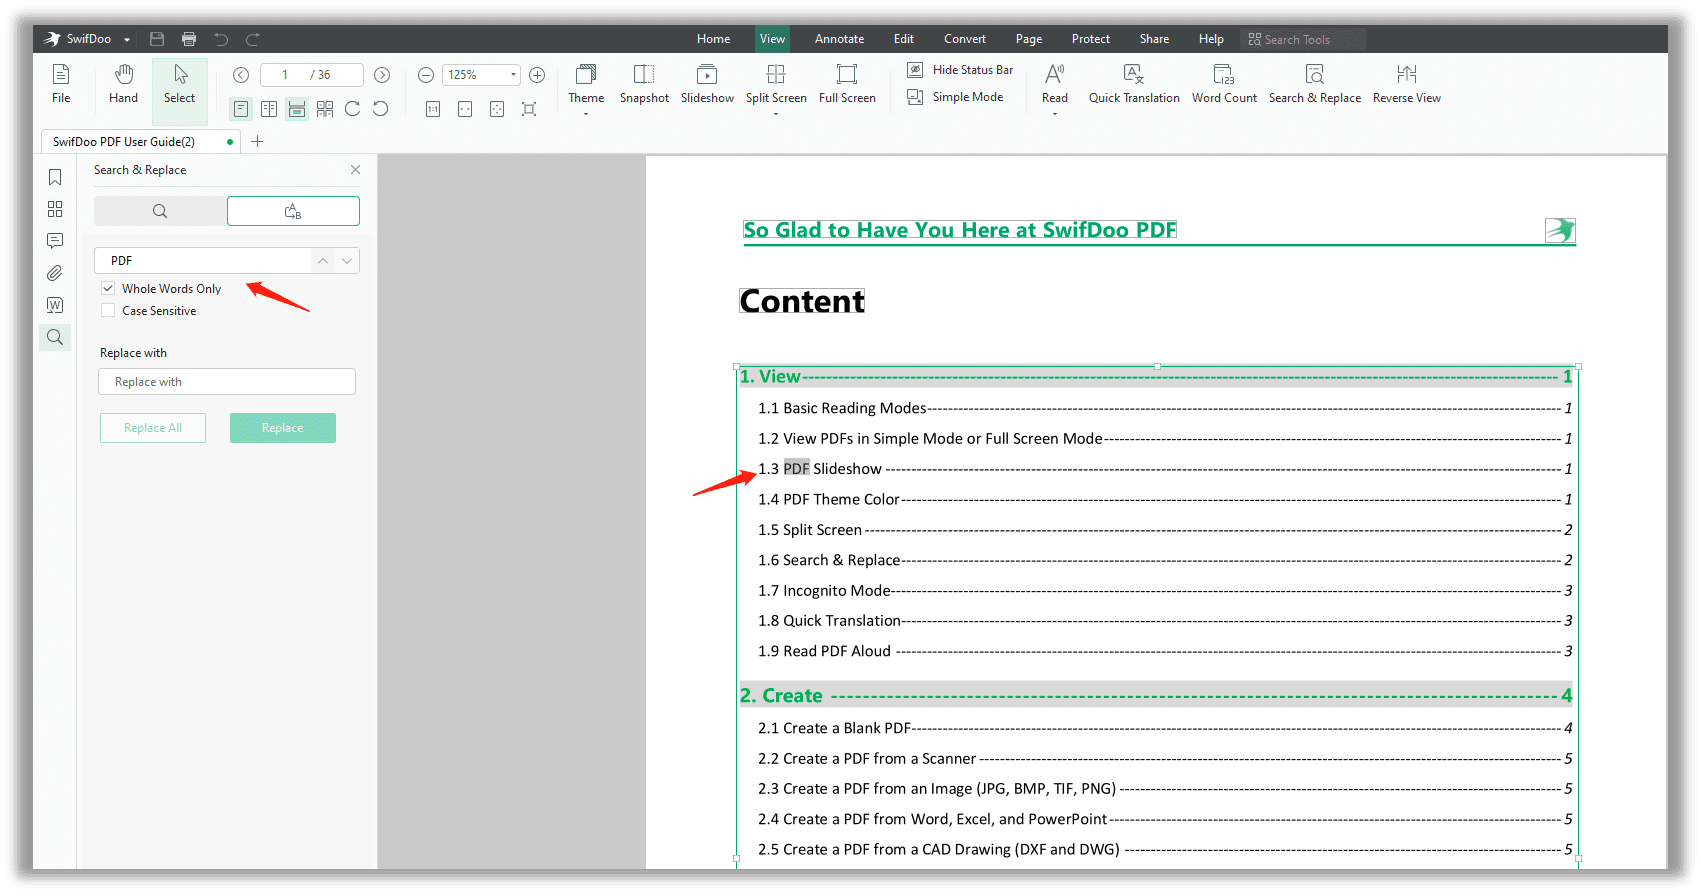Viewport: 1701px width, 896px height.
Task: Enable Case Sensitive option
Action: pyautogui.click(x=108, y=311)
